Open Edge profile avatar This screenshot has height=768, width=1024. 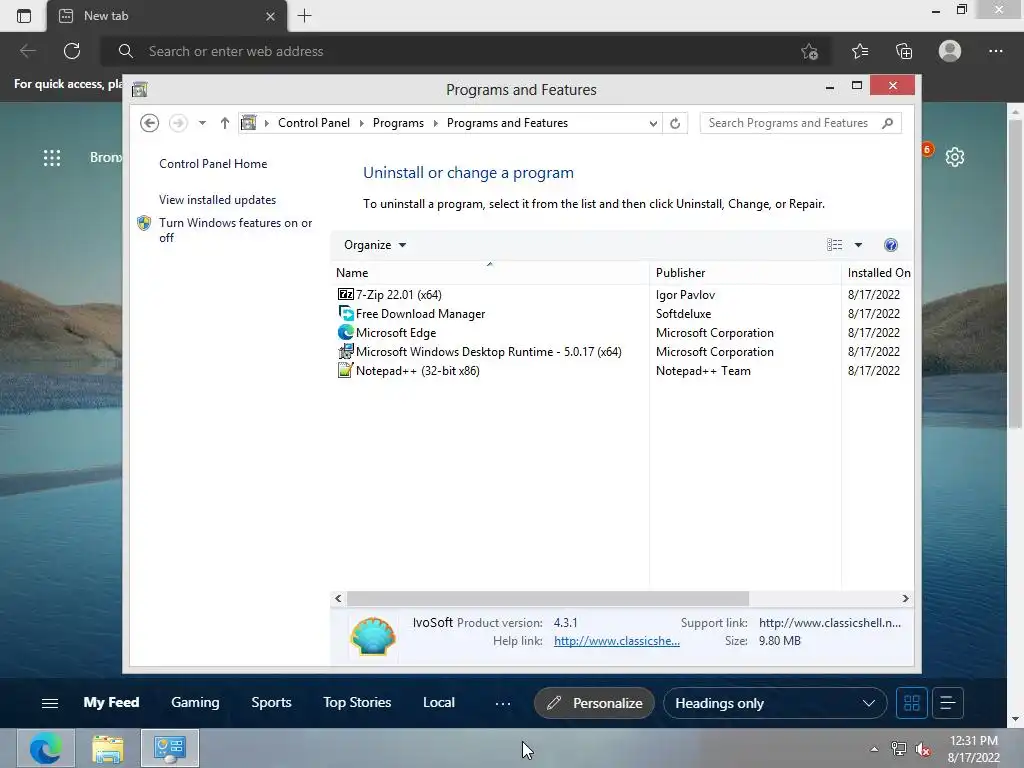click(950, 51)
